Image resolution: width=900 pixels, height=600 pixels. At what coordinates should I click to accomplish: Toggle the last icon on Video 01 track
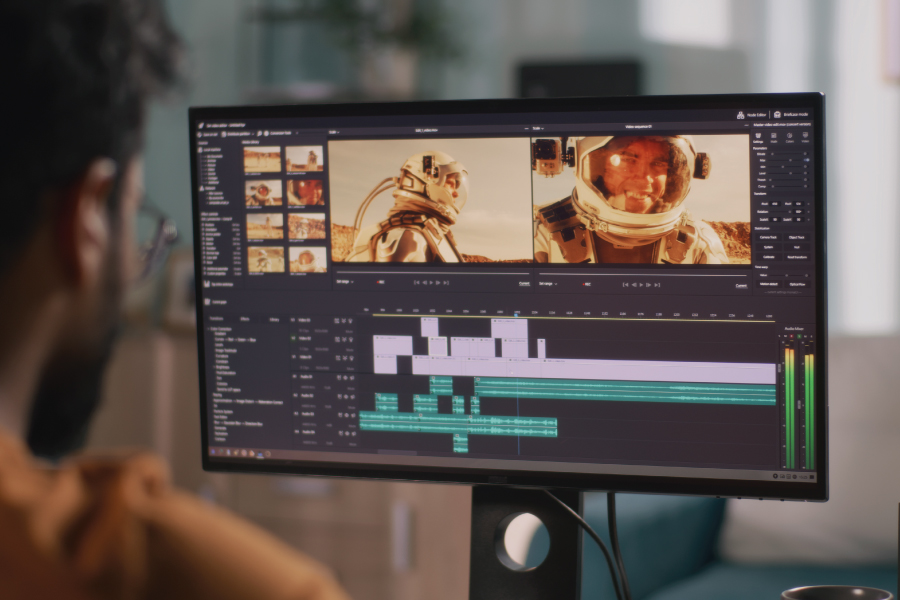point(351,358)
